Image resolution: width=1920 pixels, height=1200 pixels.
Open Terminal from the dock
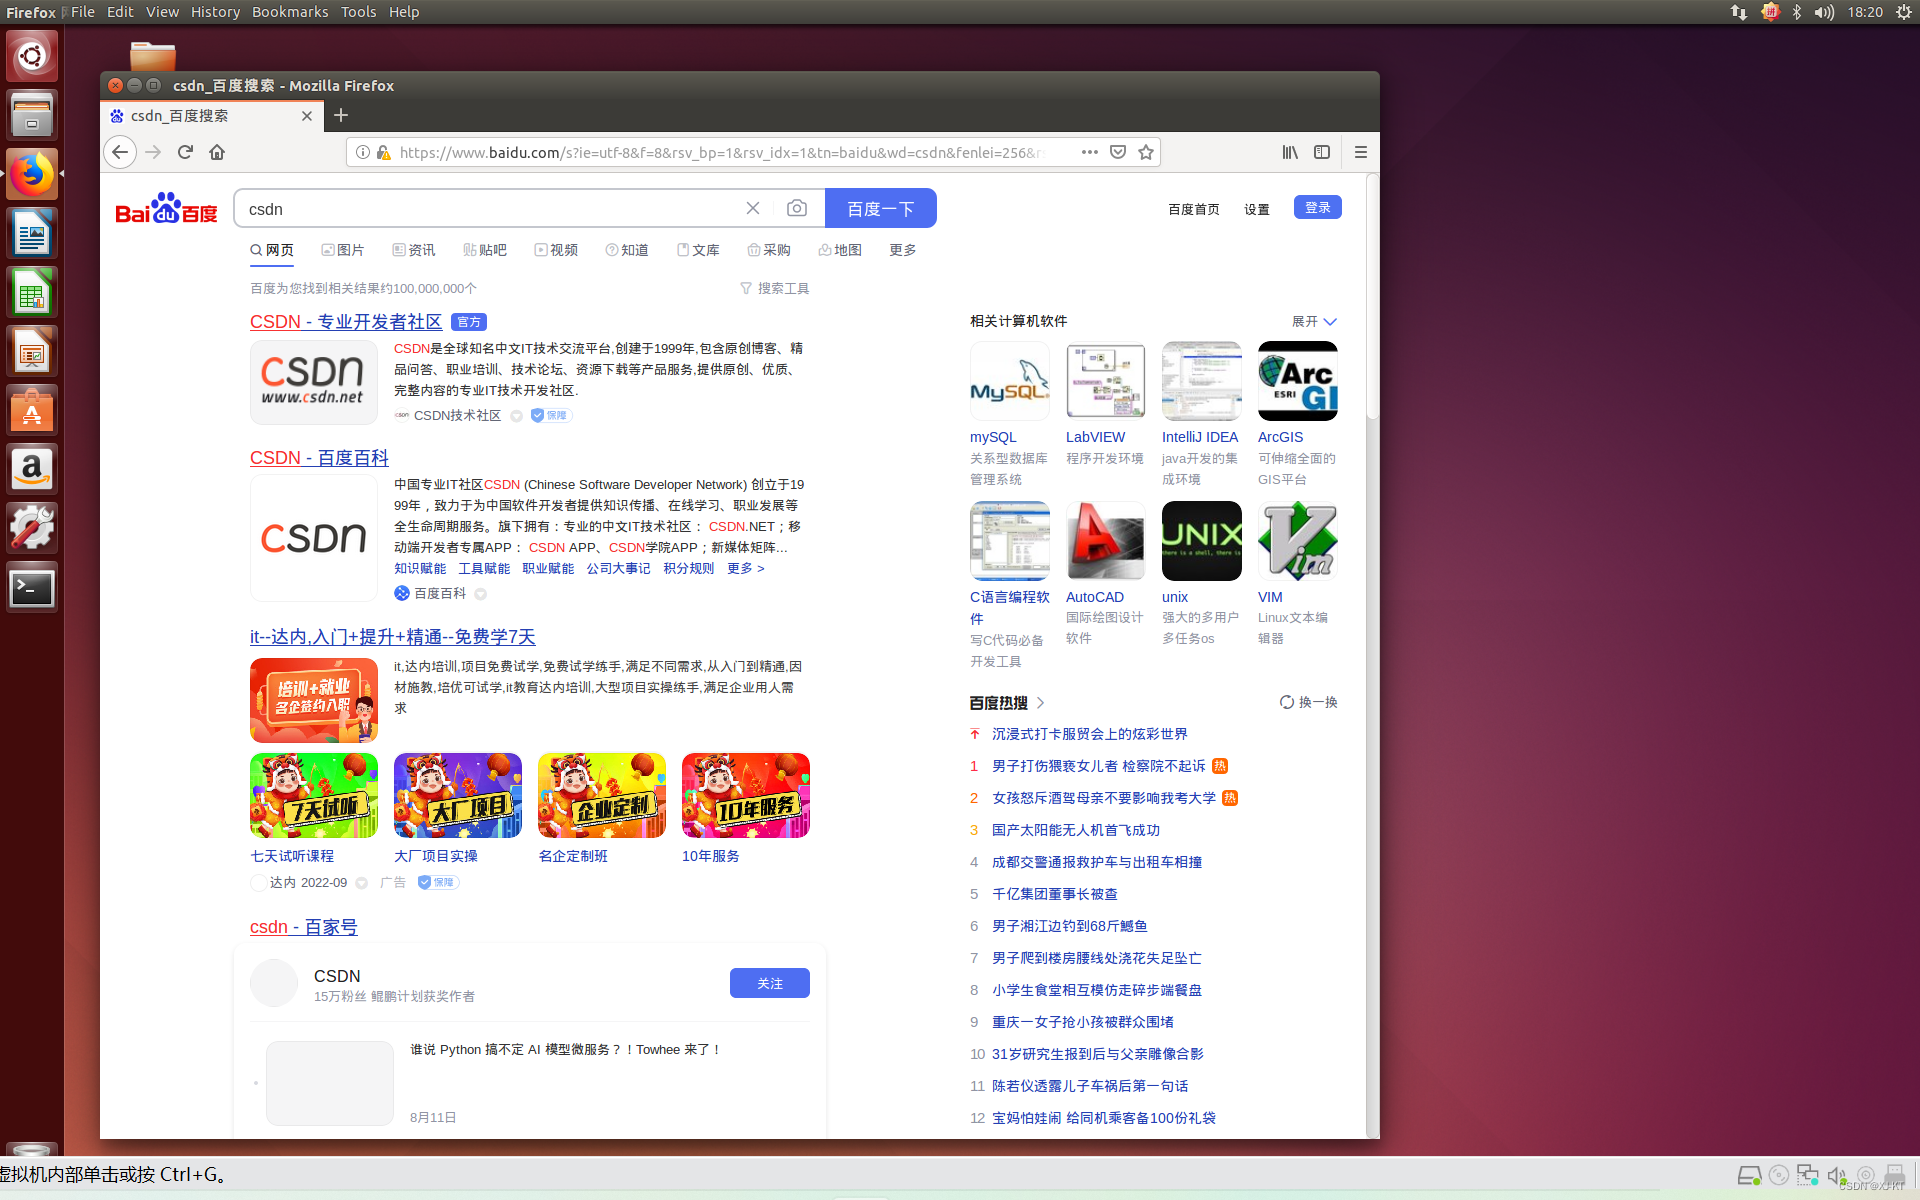(32, 588)
